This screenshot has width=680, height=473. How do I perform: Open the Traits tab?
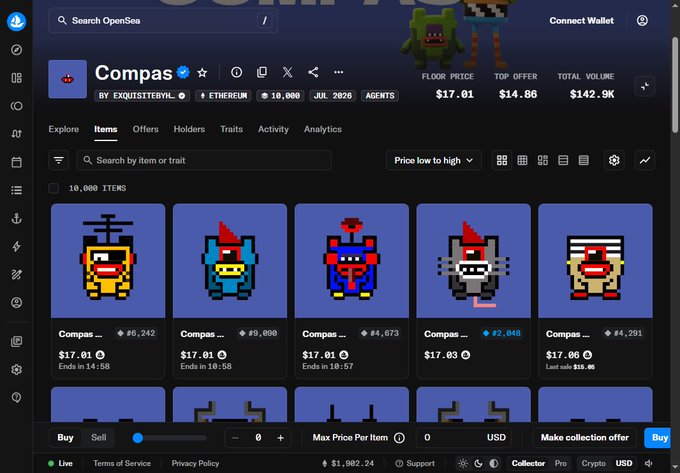[232, 129]
